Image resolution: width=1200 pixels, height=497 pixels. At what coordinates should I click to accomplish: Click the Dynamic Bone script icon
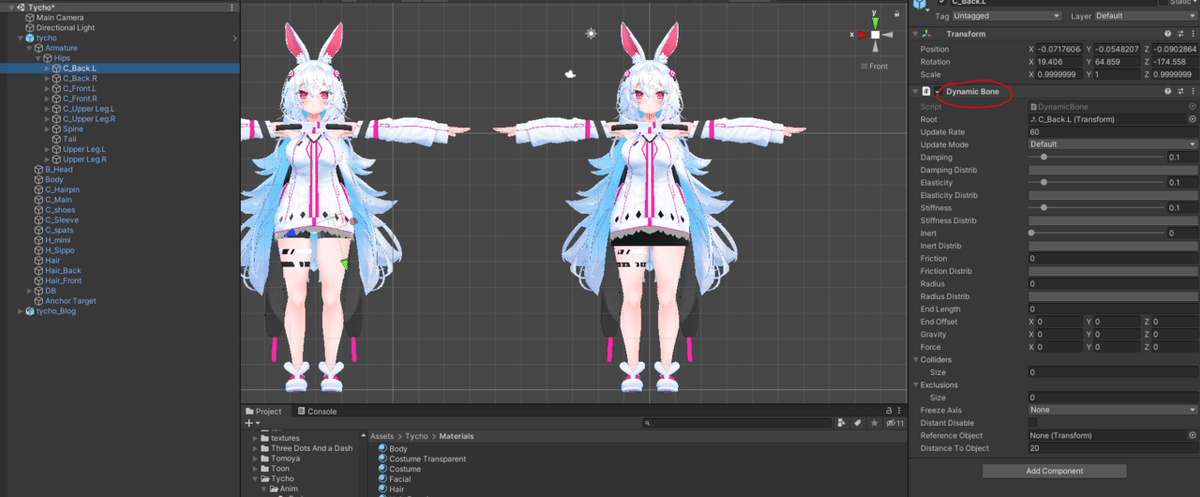click(926, 91)
